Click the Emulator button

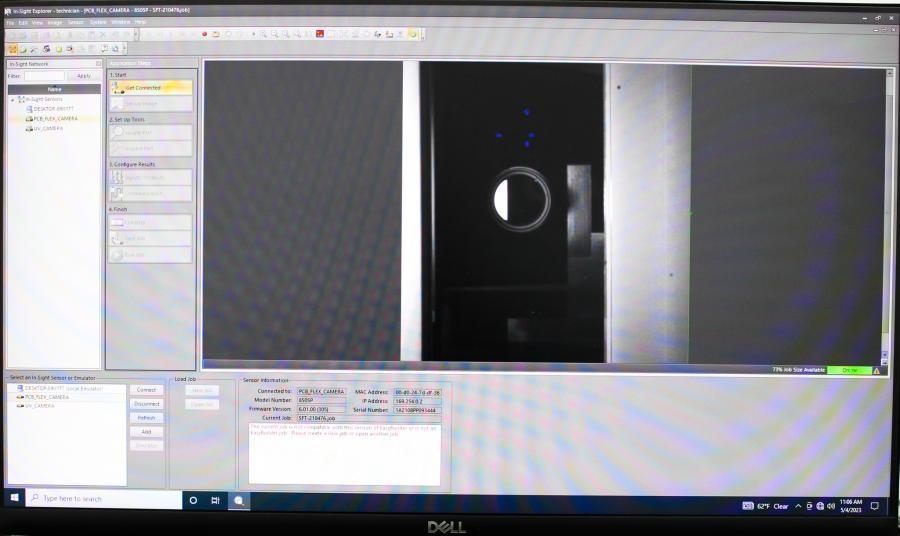(146, 445)
